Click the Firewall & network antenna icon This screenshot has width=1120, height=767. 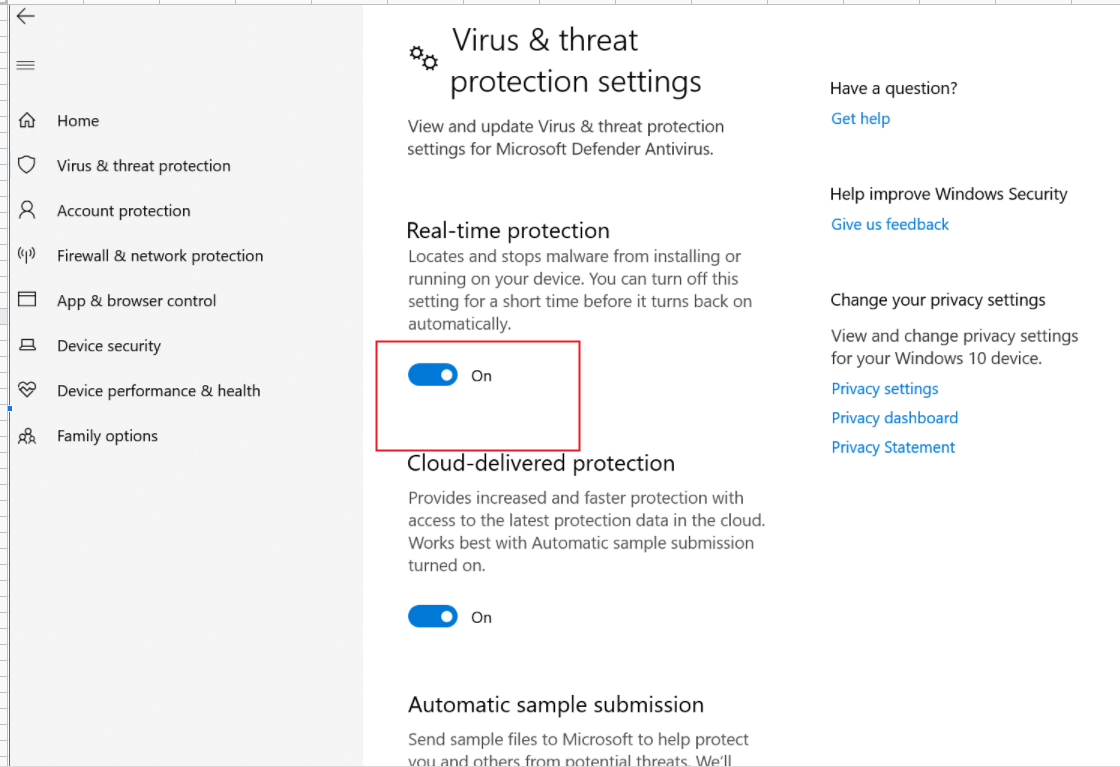pos(27,255)
